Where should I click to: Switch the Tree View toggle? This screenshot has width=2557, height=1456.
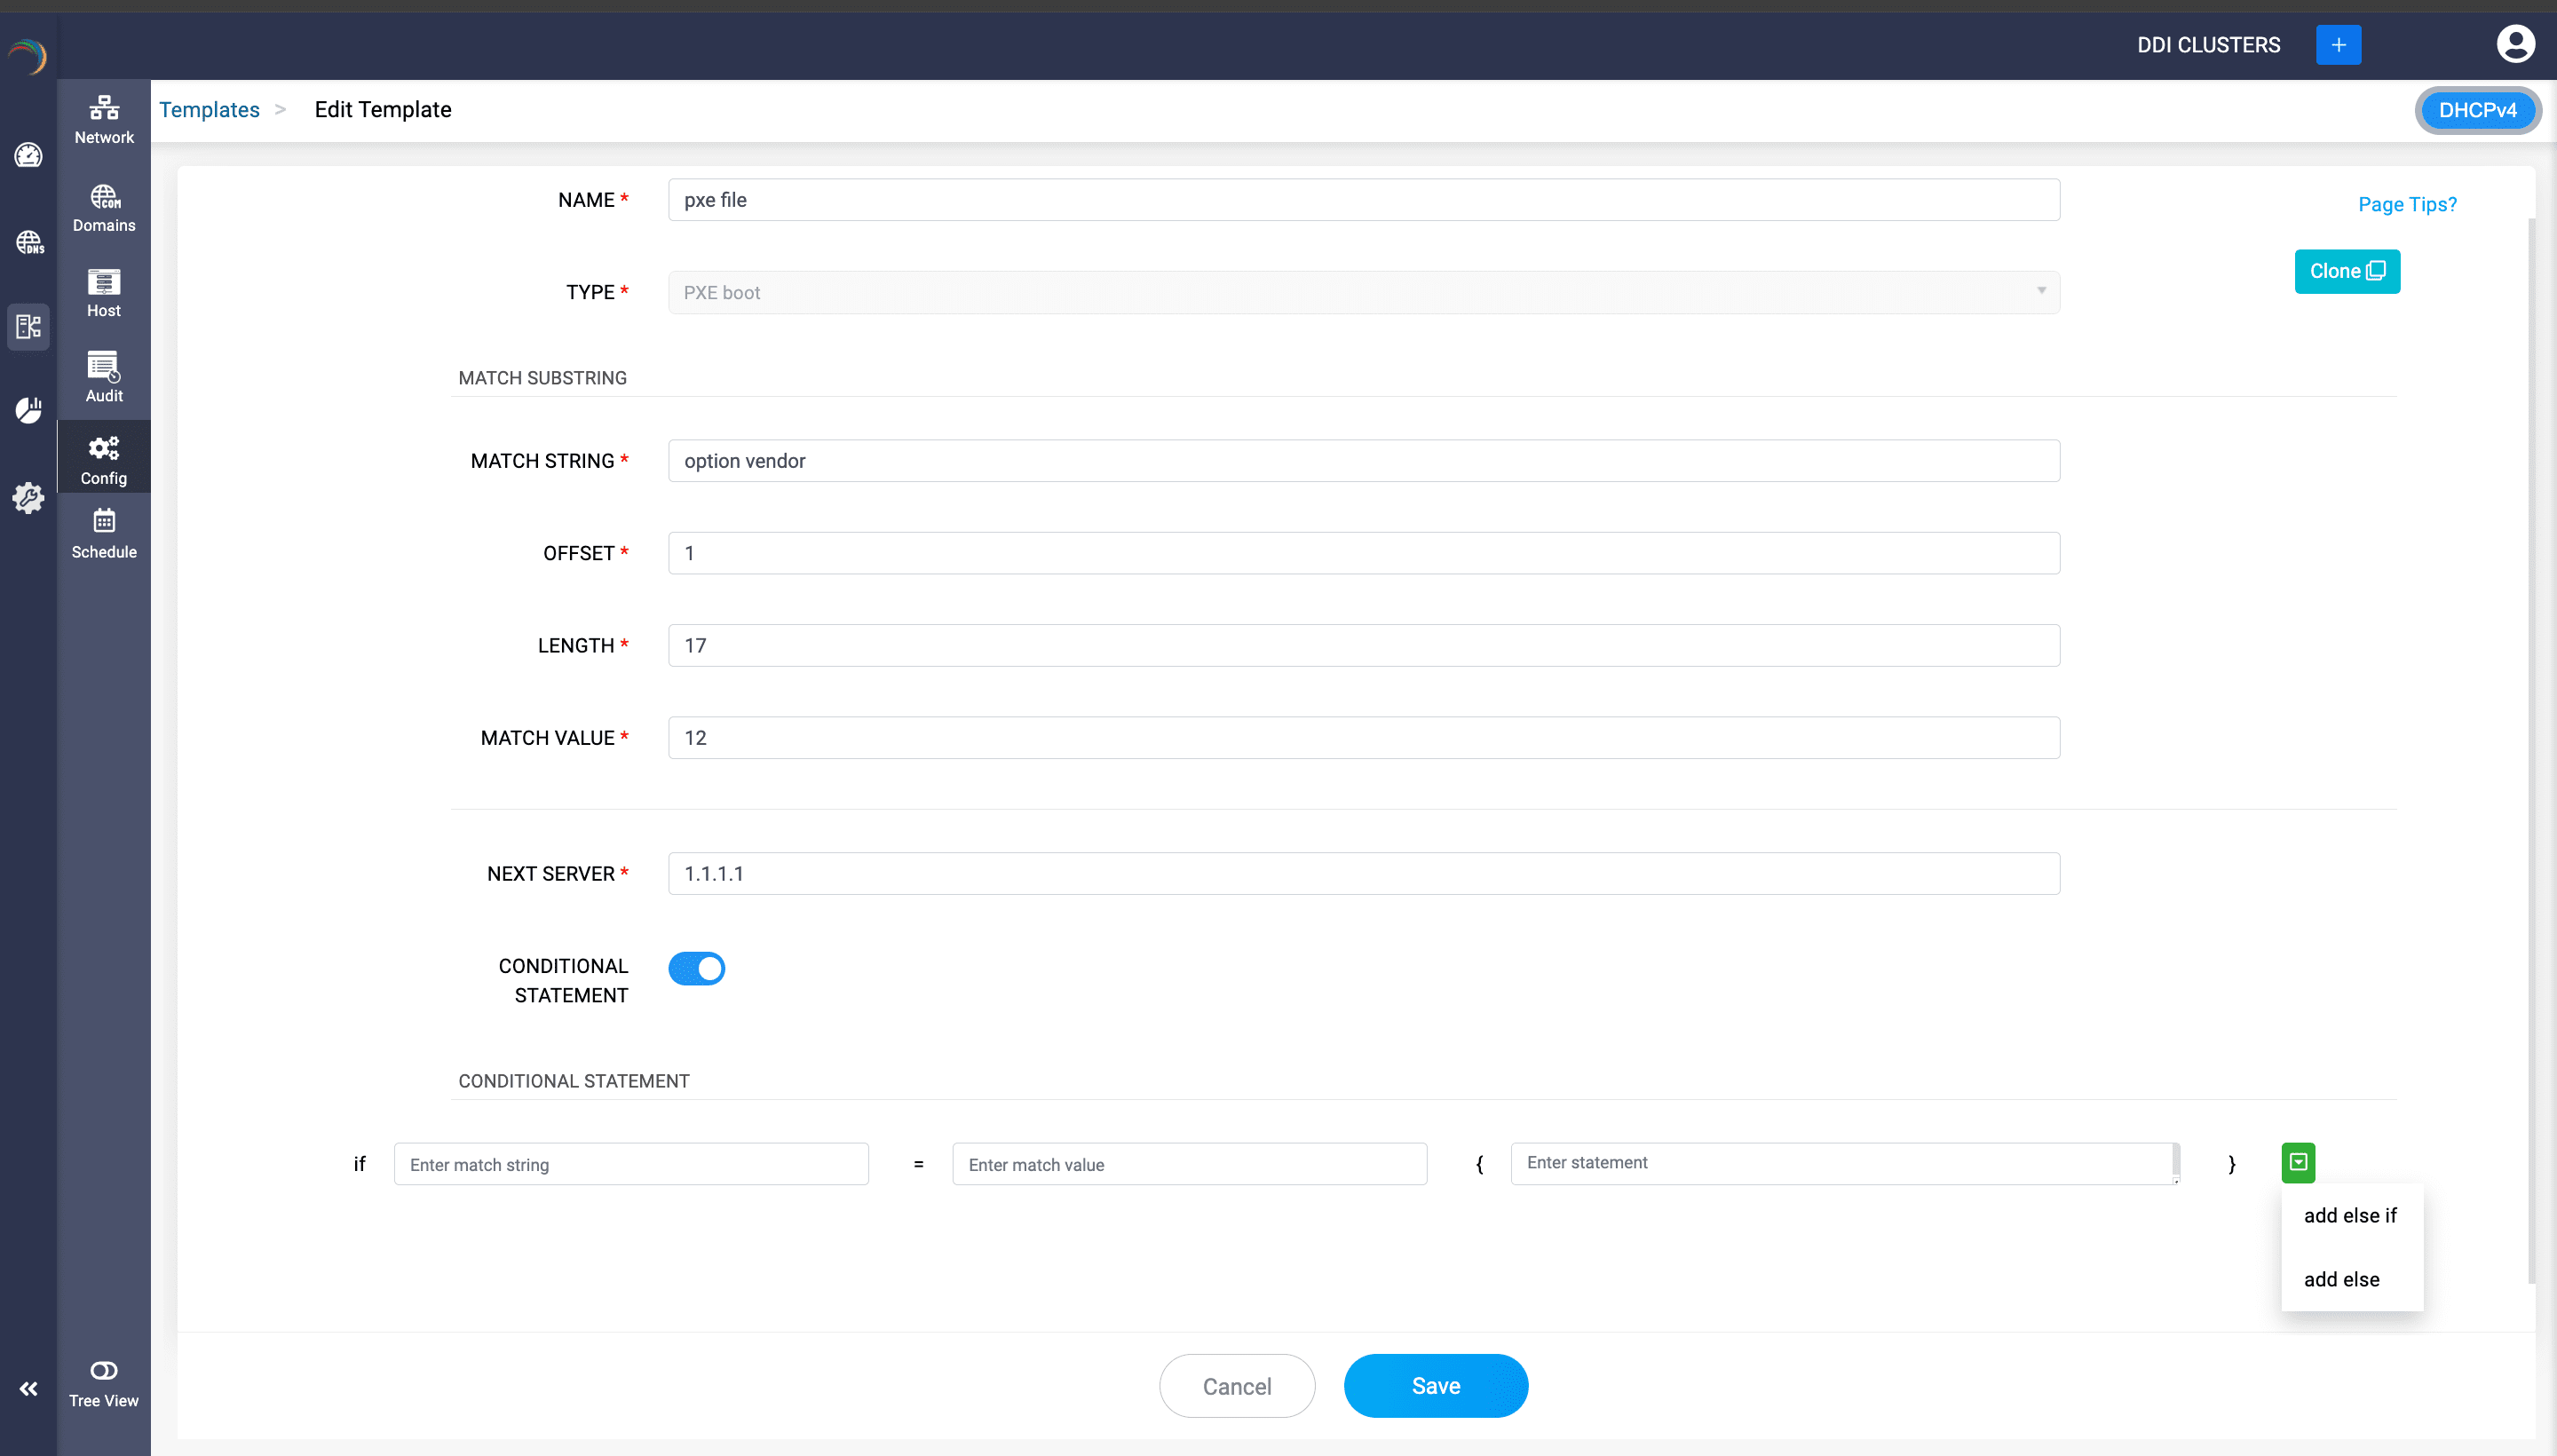point(104,1370)
